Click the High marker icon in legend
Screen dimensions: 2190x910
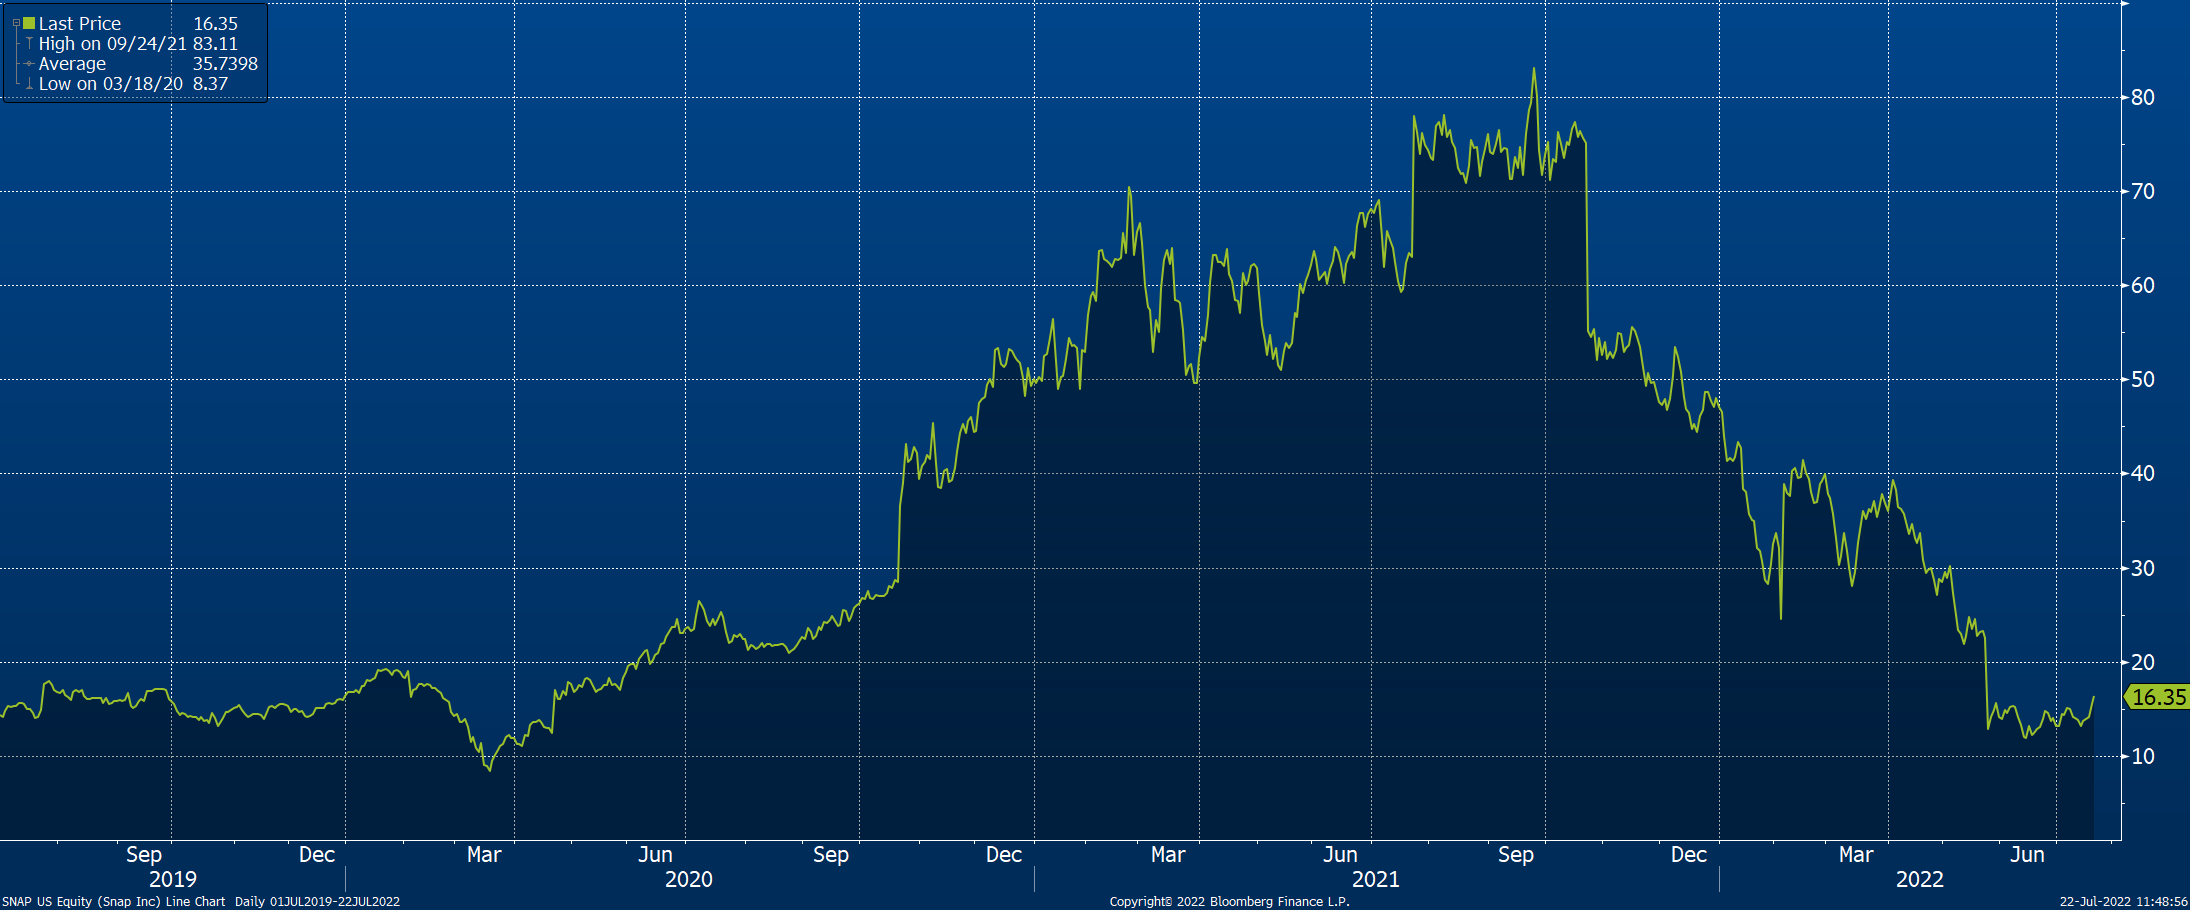(29, 44)
